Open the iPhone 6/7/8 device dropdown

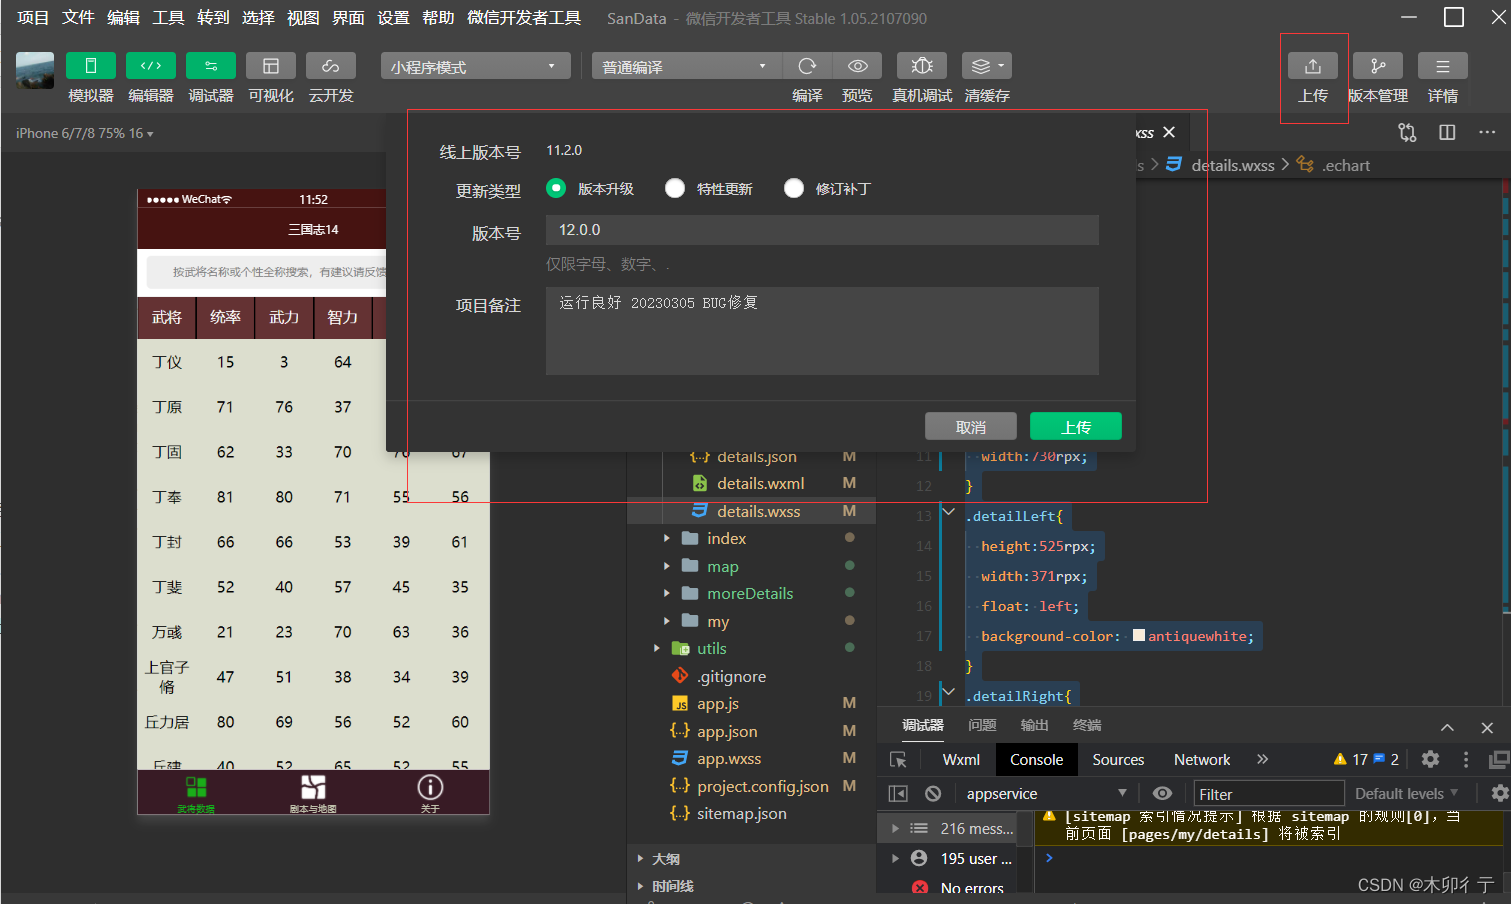[x=84, y=133]
